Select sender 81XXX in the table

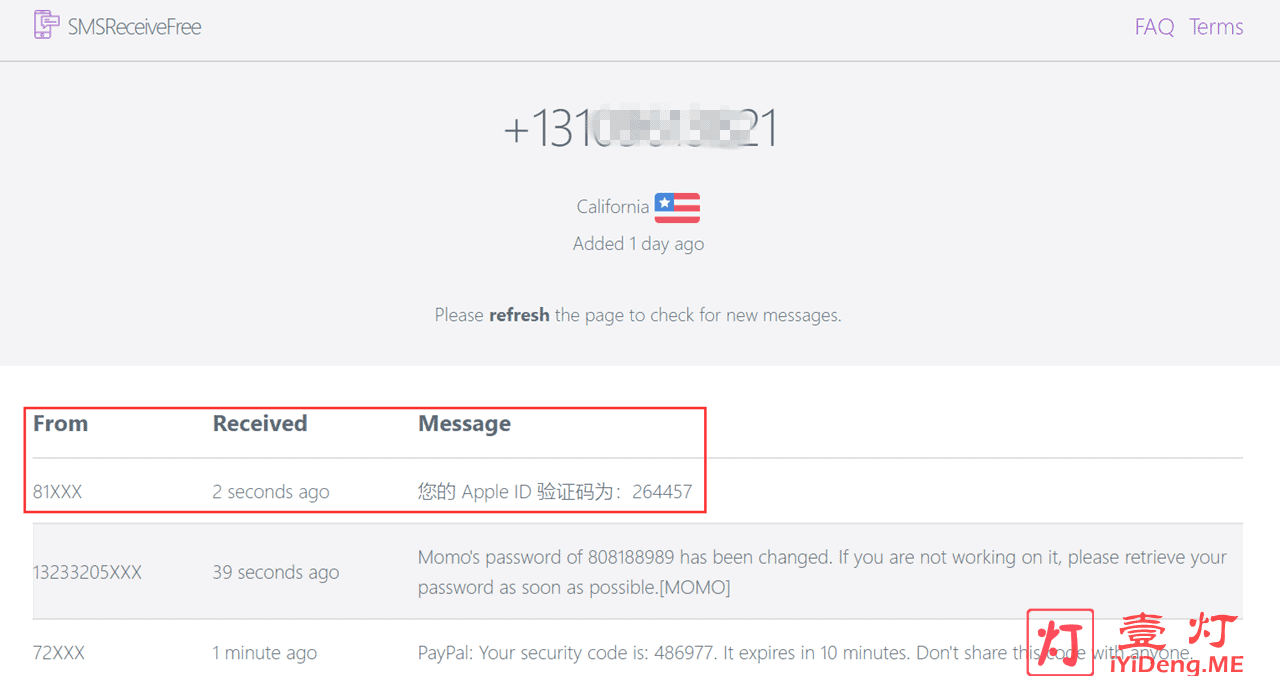[x=57, y=492]
